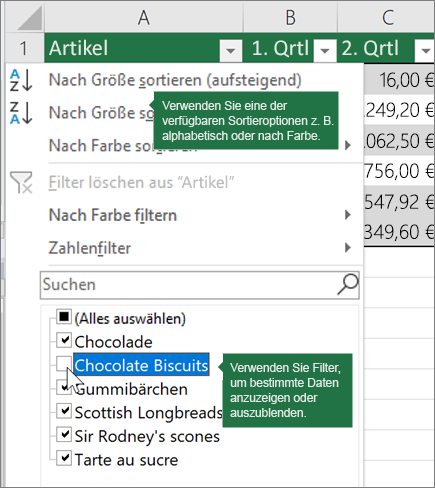
Task: Expand the Zahlenfilter submenu arrow
Action: (x=348, y=248)
